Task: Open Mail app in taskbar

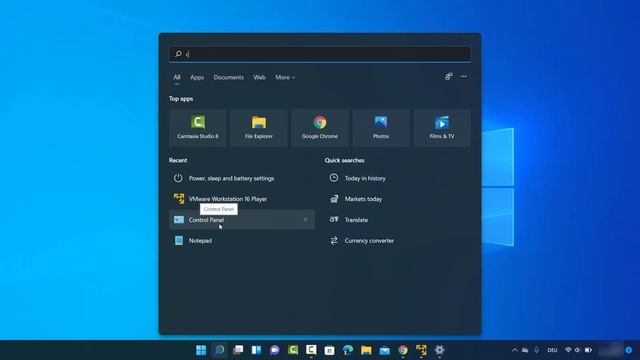Action: [x=384, y=350]
